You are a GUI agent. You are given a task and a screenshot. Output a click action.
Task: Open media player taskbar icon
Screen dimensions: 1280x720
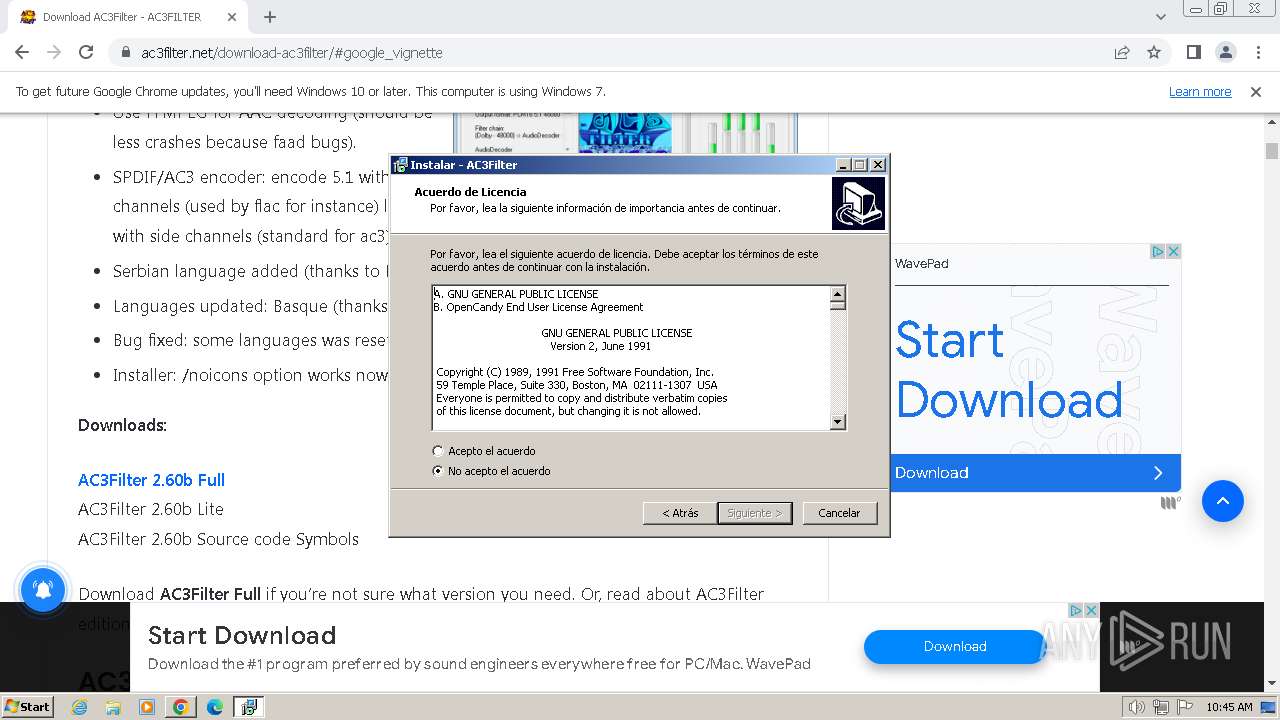tap(147, 707)
